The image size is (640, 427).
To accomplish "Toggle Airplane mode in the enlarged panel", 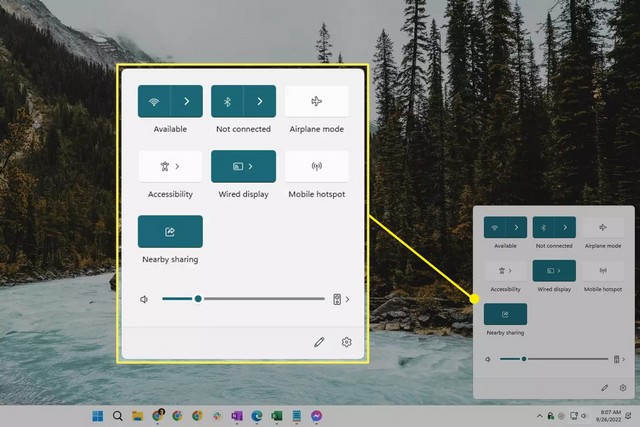I will pos(317,101).
